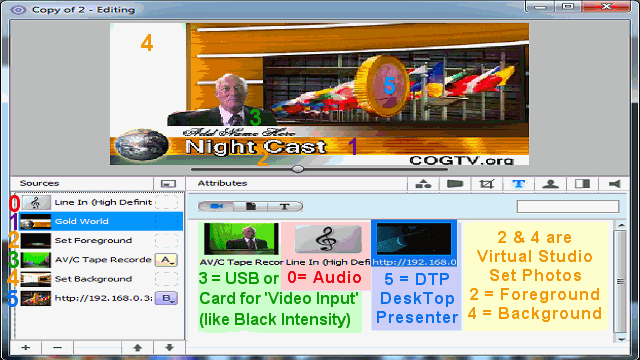The image size is (640, 360).
Task: Select the Transition panel icon in Attributes
Action: click(x=582, y=184)
